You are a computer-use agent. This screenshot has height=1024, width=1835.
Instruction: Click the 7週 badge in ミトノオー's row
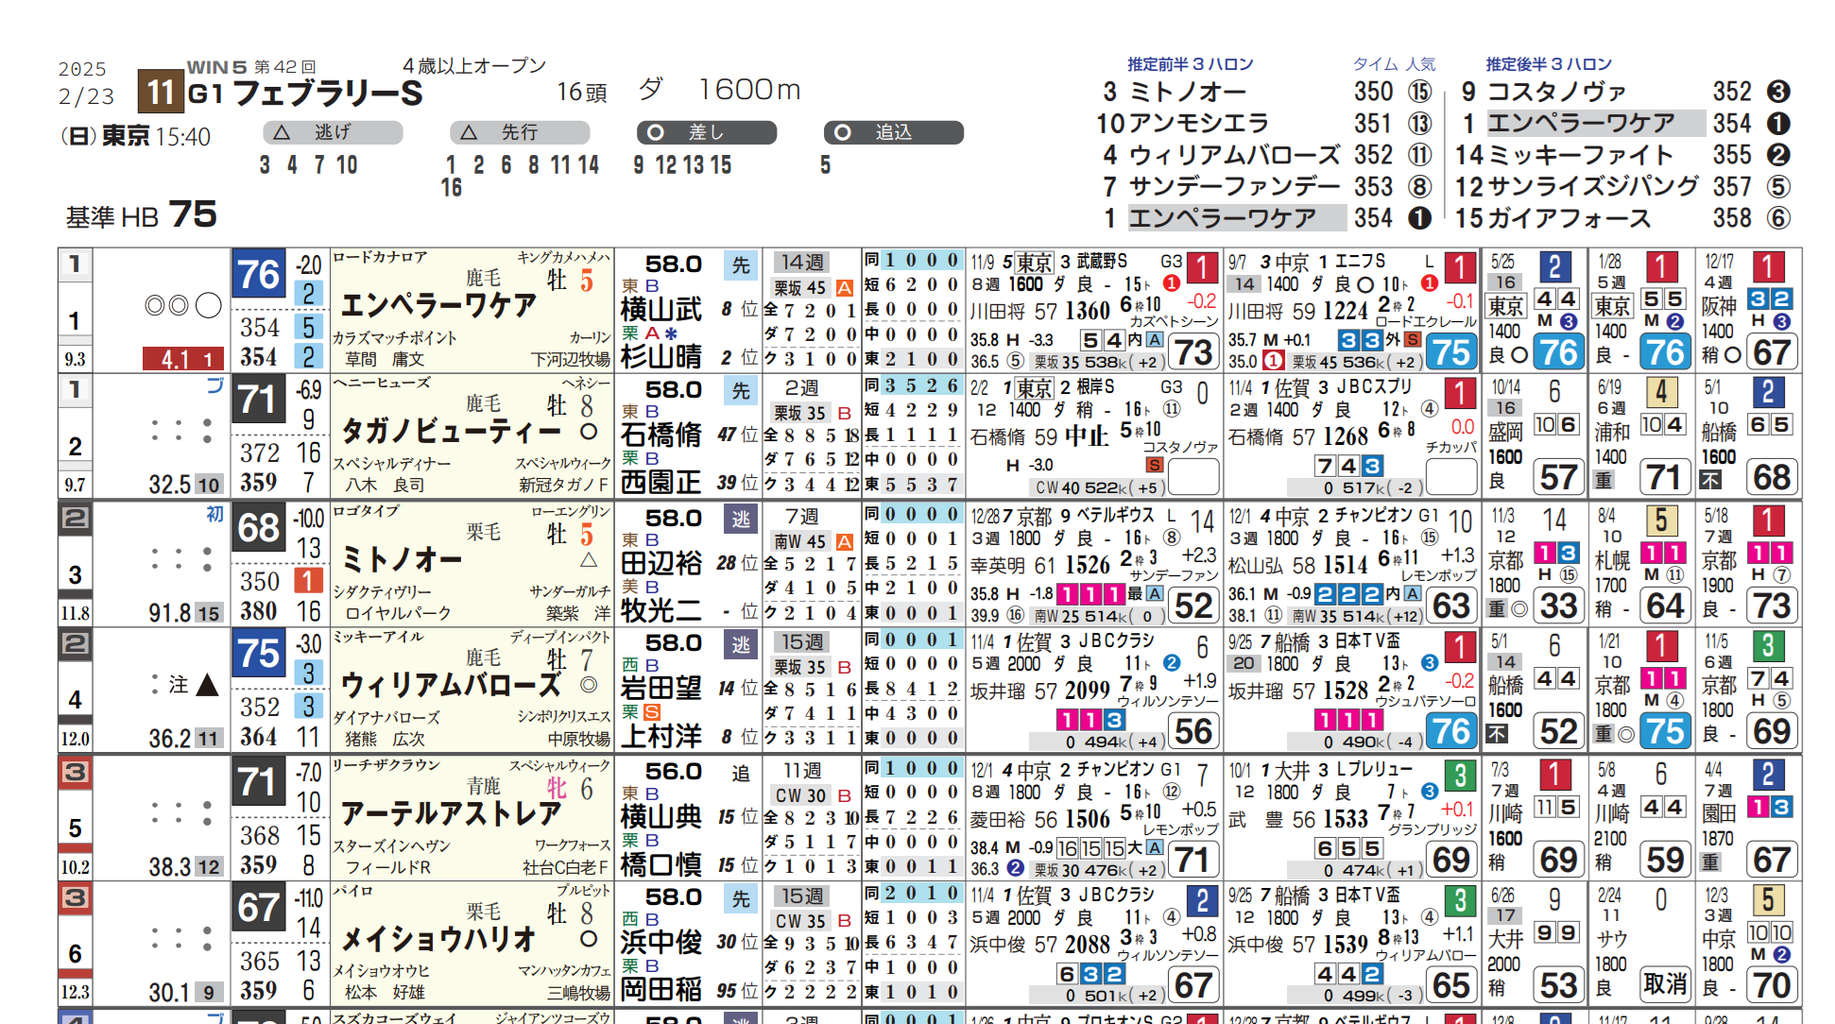coord(802,517)
